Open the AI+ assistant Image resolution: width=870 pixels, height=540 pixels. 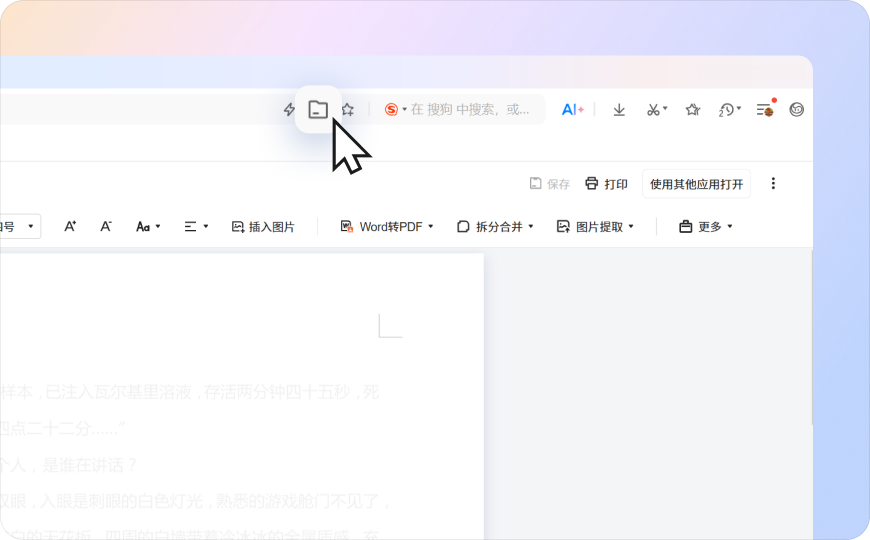coord(573,109)
